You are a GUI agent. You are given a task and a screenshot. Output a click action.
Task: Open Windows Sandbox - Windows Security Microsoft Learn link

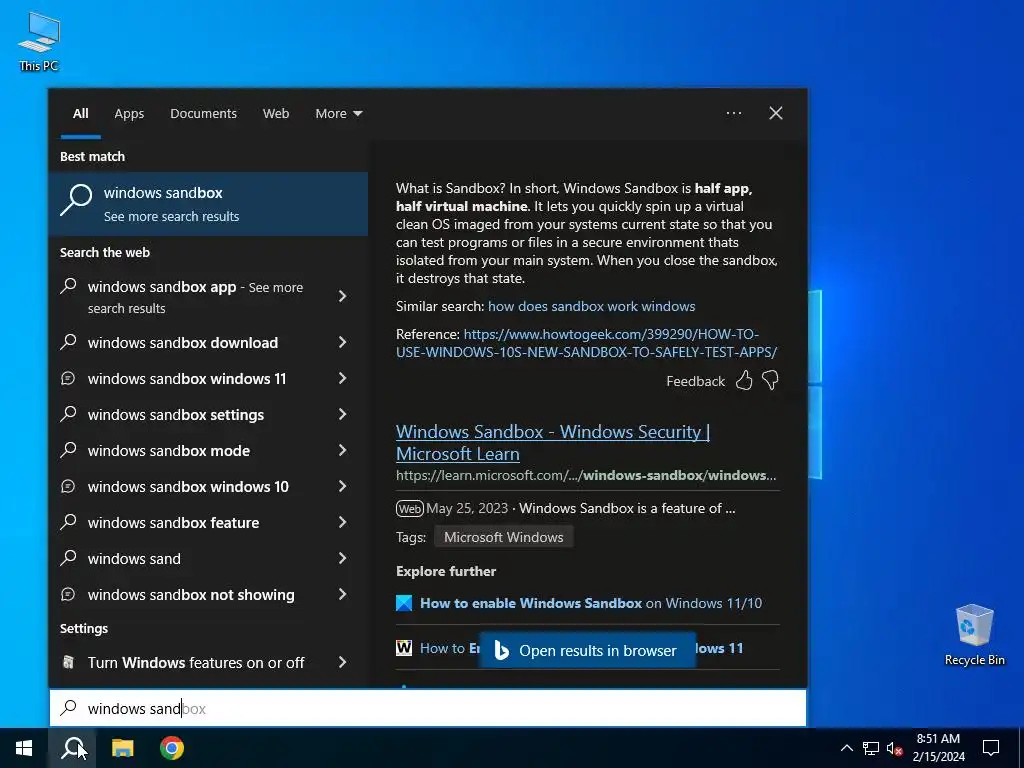(x=552, y=442)
